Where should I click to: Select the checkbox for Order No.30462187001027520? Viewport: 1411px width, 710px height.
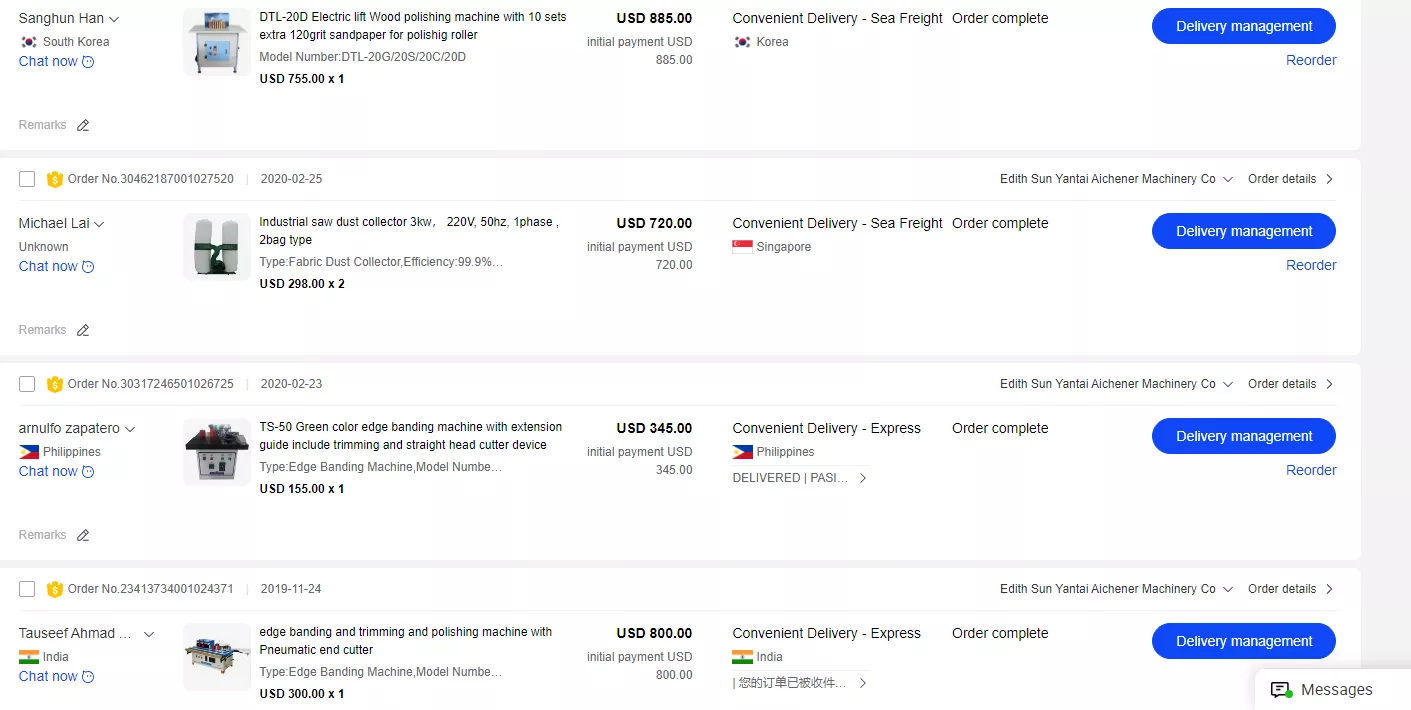click(x=27, y=179)
